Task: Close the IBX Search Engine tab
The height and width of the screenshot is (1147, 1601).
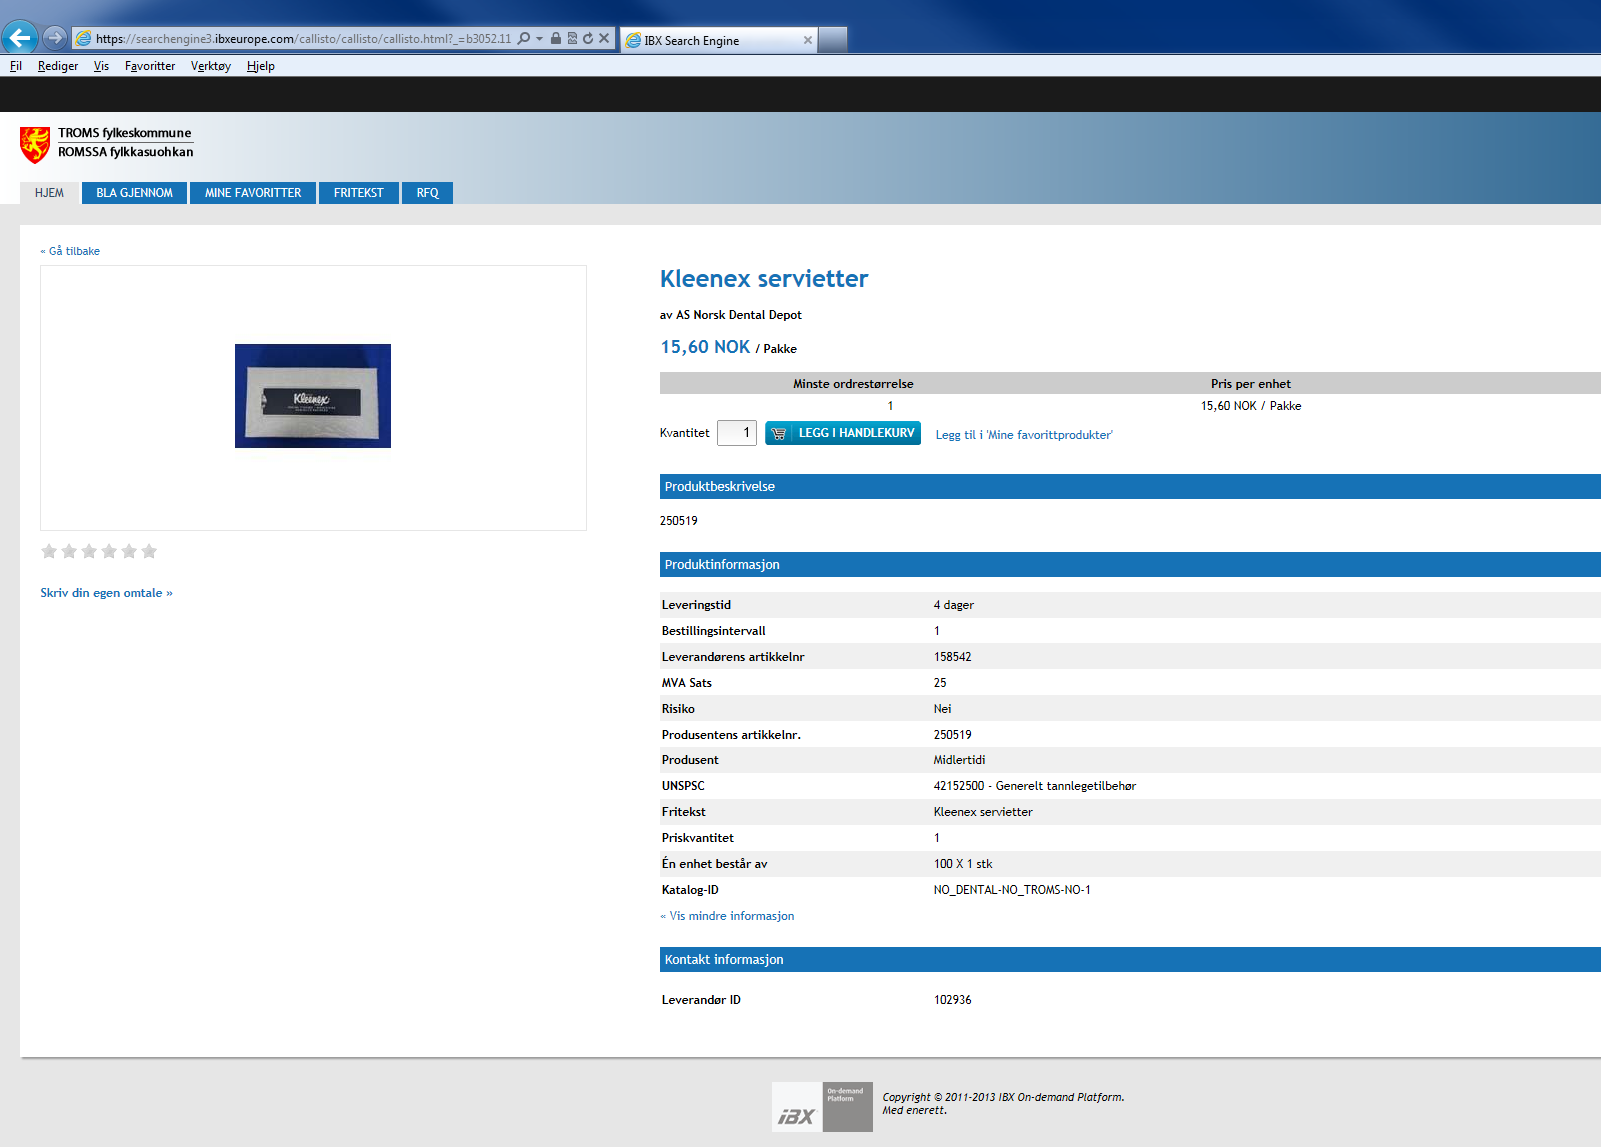Action: pyautogui.click(x=808, y=40)
